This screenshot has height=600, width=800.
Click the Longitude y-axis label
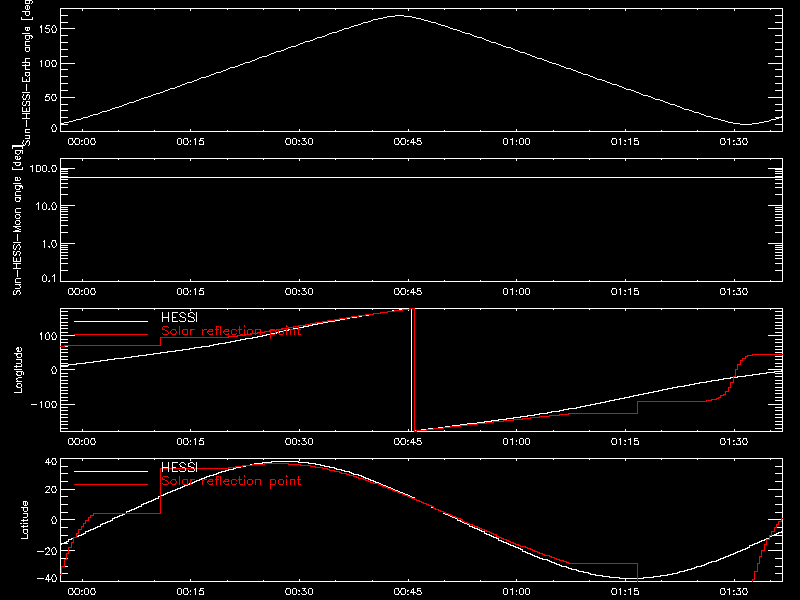[x=18, y=370]
